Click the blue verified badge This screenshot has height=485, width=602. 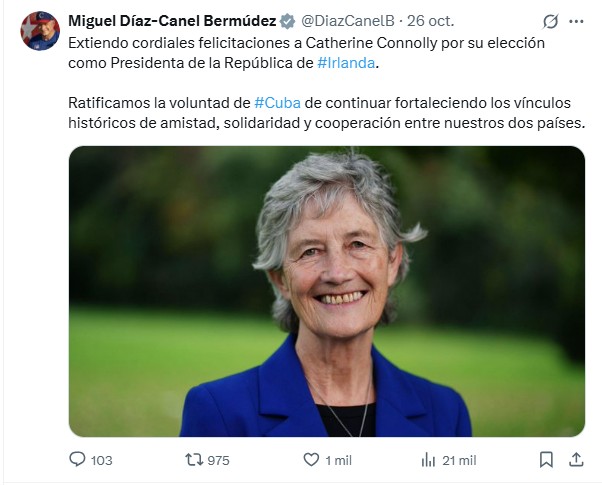coord(286,21)
